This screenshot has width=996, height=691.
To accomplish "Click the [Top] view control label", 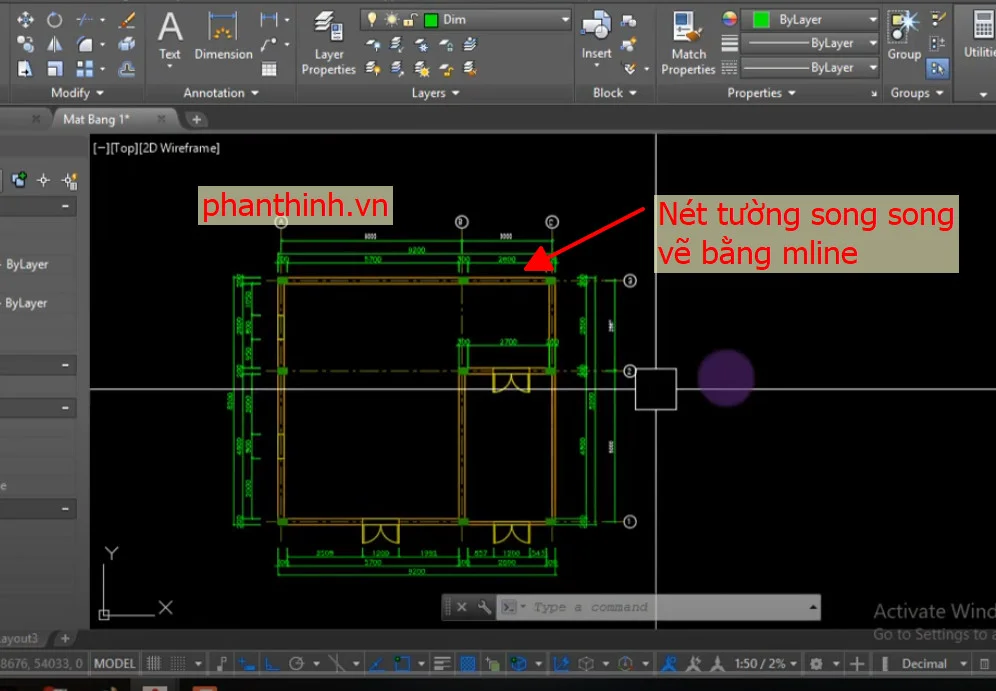I will click(124, 148).
